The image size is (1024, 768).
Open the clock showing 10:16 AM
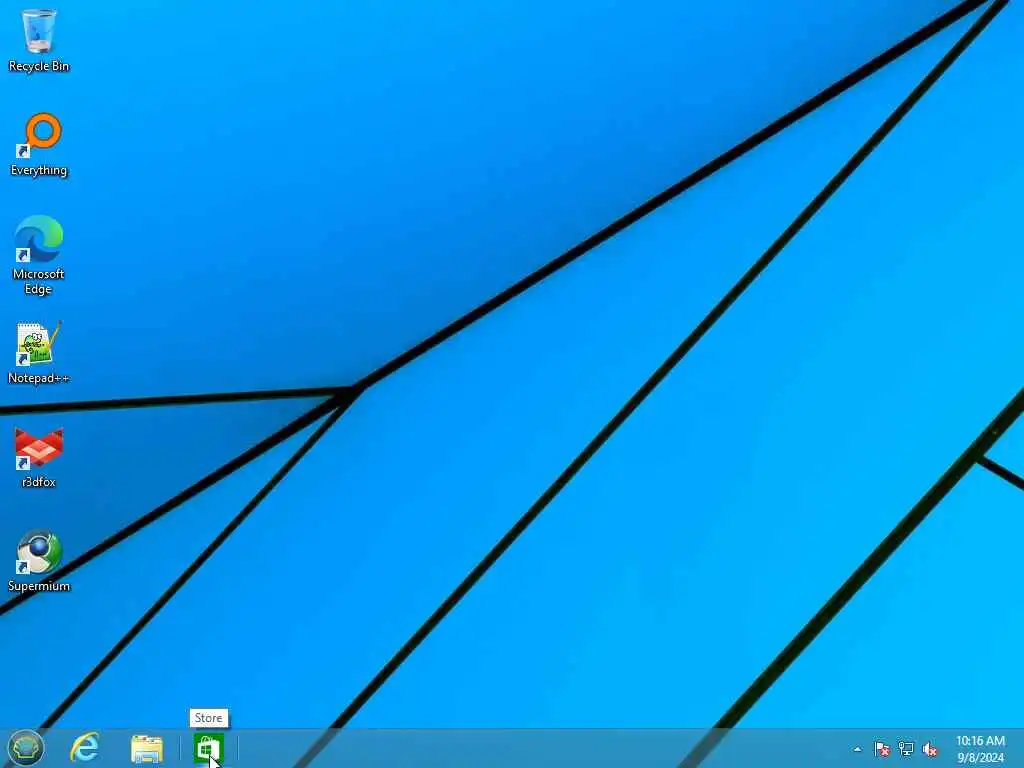coord(980,749)
